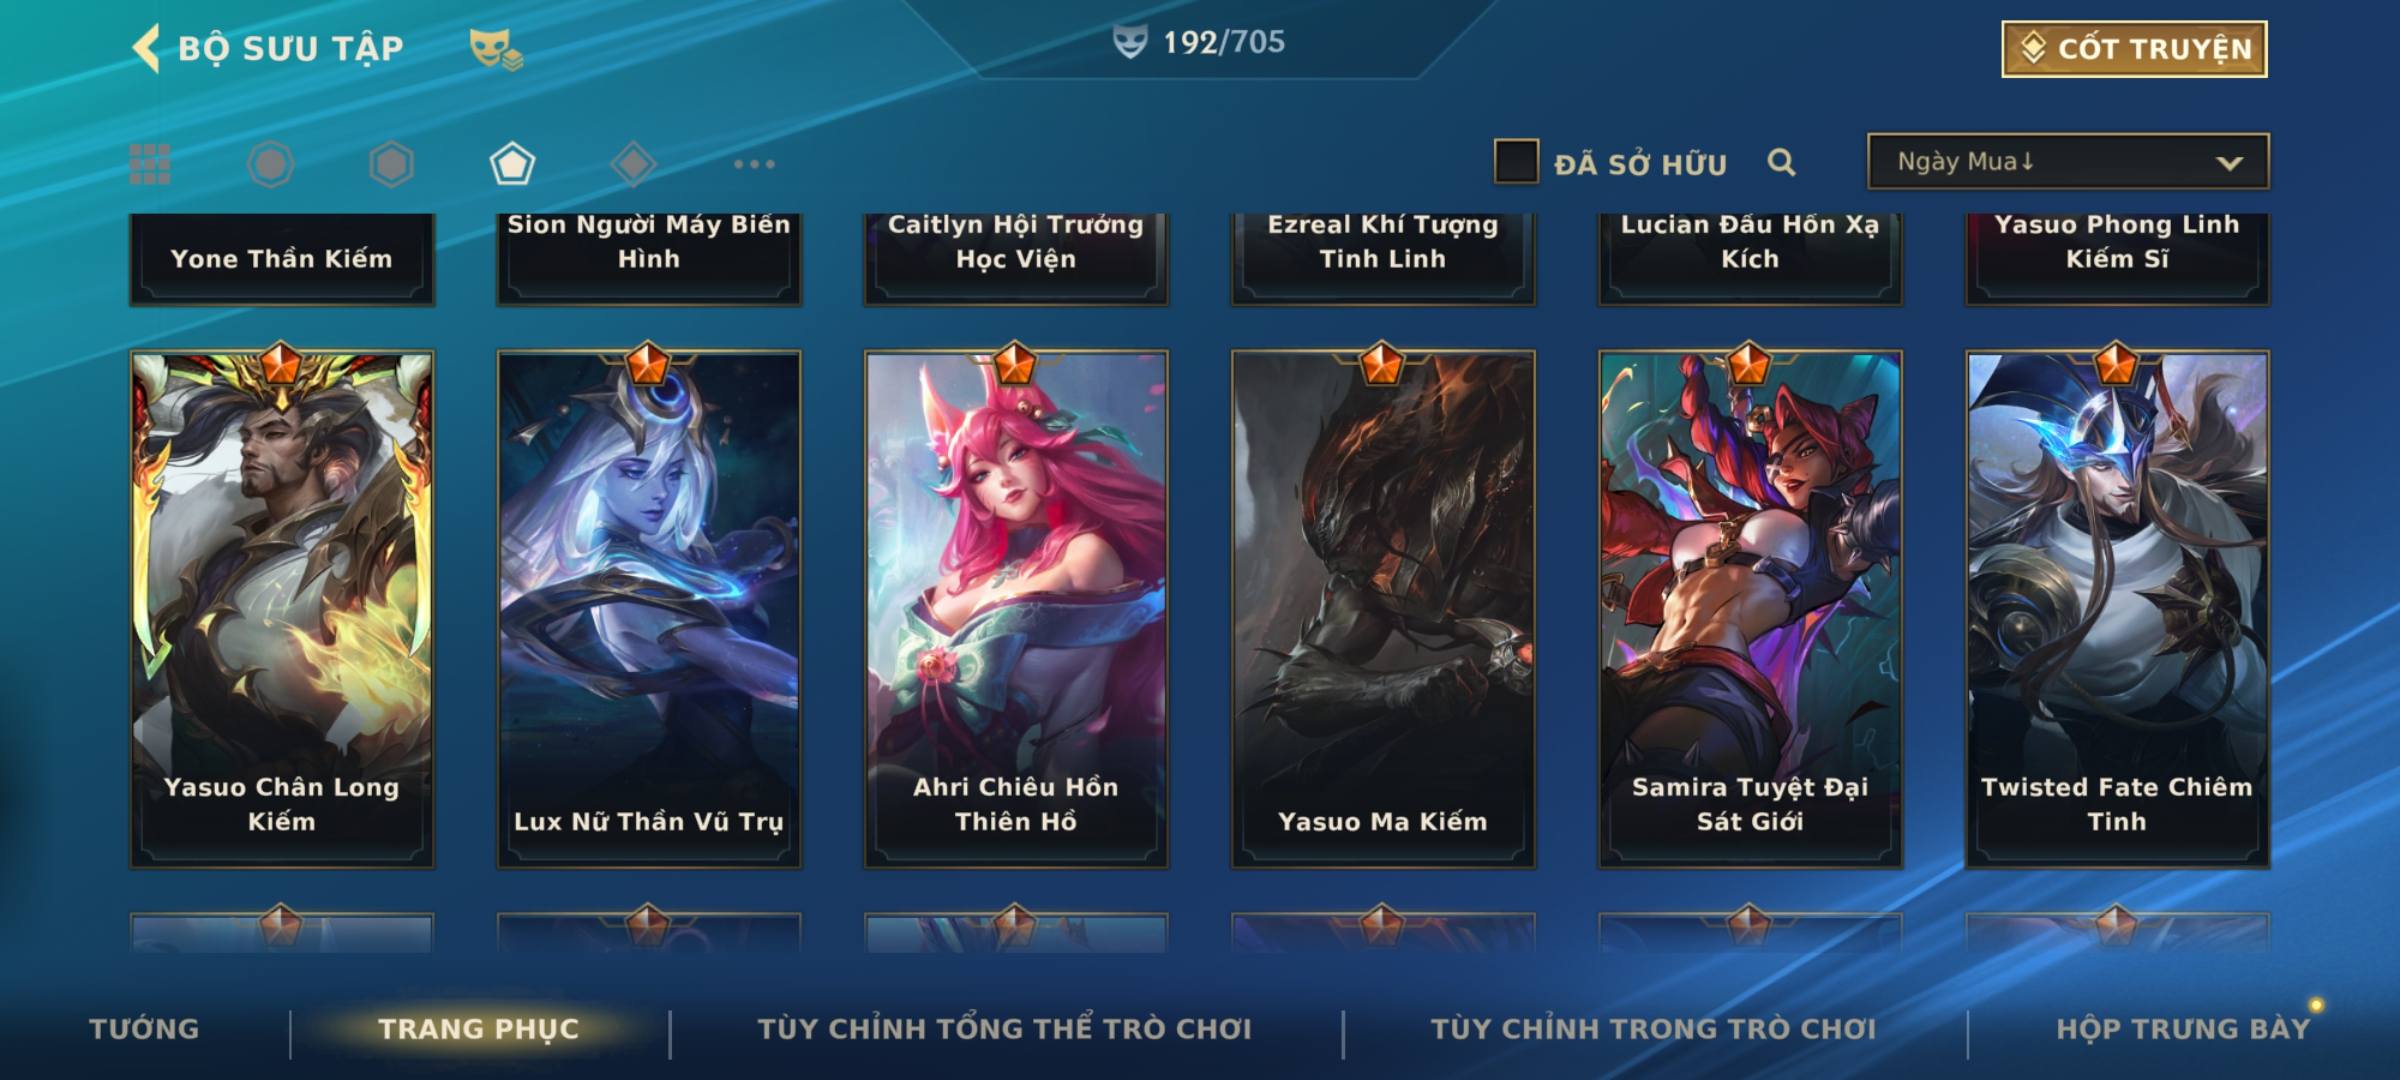The width and height of the screenshot is (2400, 1080).
Task: Switch to Tùy Chỉnh Trong Trò Chơi tab
Action: pyautogui.click(x=1653, y=1029)
